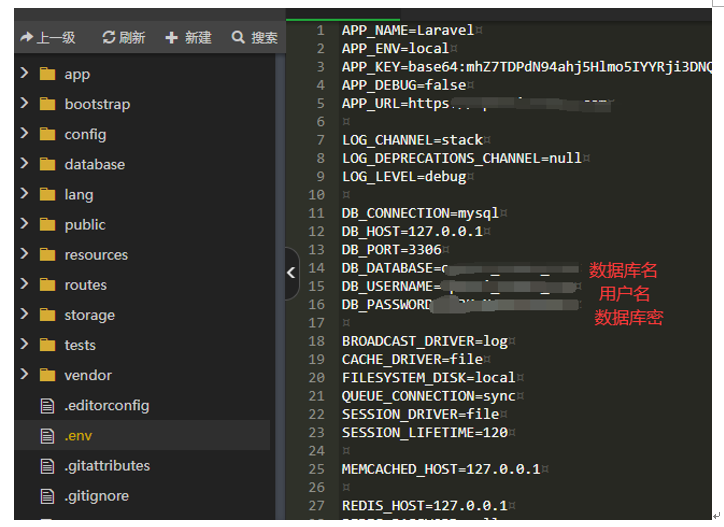Collapse the file sidebar panel handle
724x527 pixels.
[x=291, y=272]
